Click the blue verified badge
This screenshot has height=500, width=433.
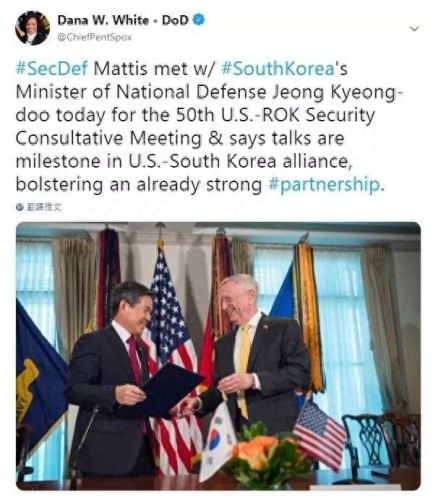click(x=199, y=20)
